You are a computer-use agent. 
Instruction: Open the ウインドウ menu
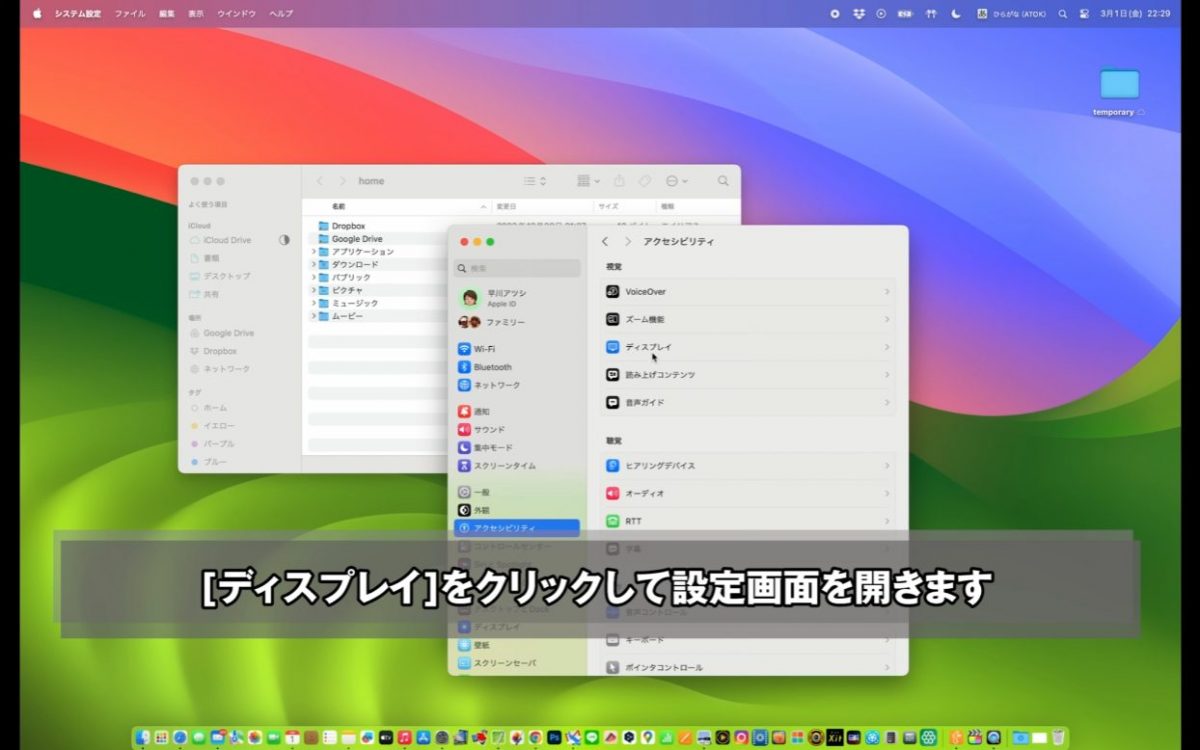click(237, 14)
